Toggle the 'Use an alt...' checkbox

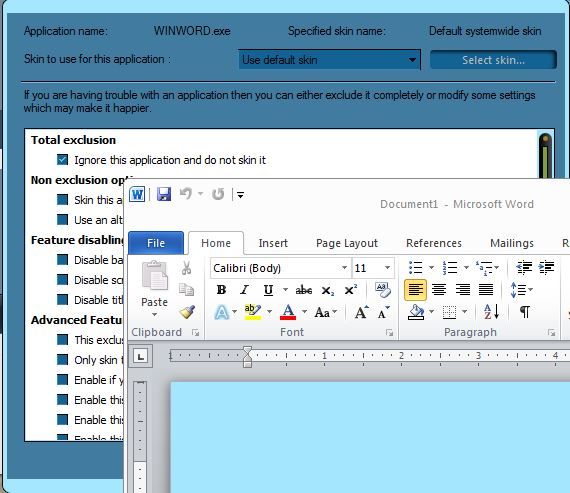pyautogui.click(x=63, y=220)
